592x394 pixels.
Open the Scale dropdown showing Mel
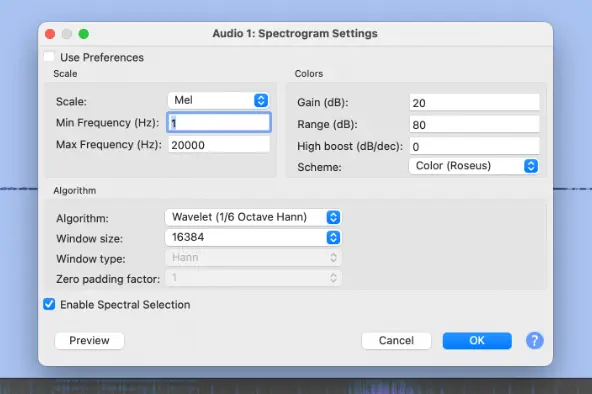218,100
